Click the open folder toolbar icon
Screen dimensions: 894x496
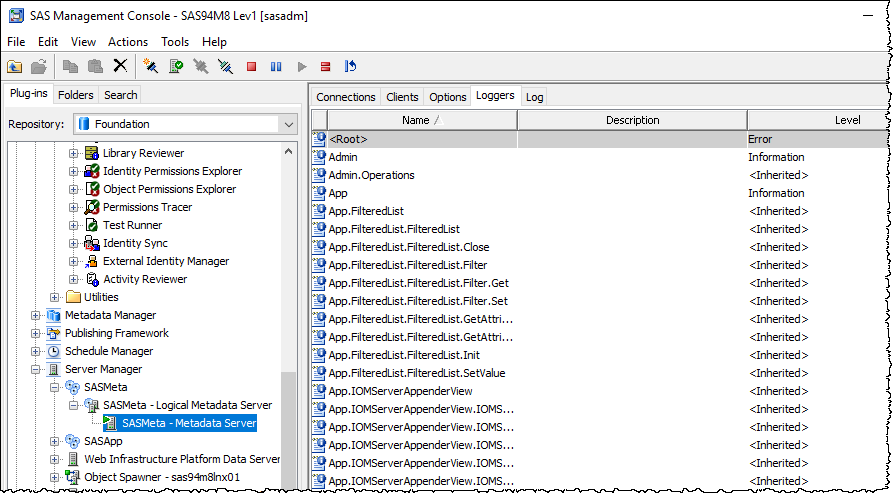(39, 67)
